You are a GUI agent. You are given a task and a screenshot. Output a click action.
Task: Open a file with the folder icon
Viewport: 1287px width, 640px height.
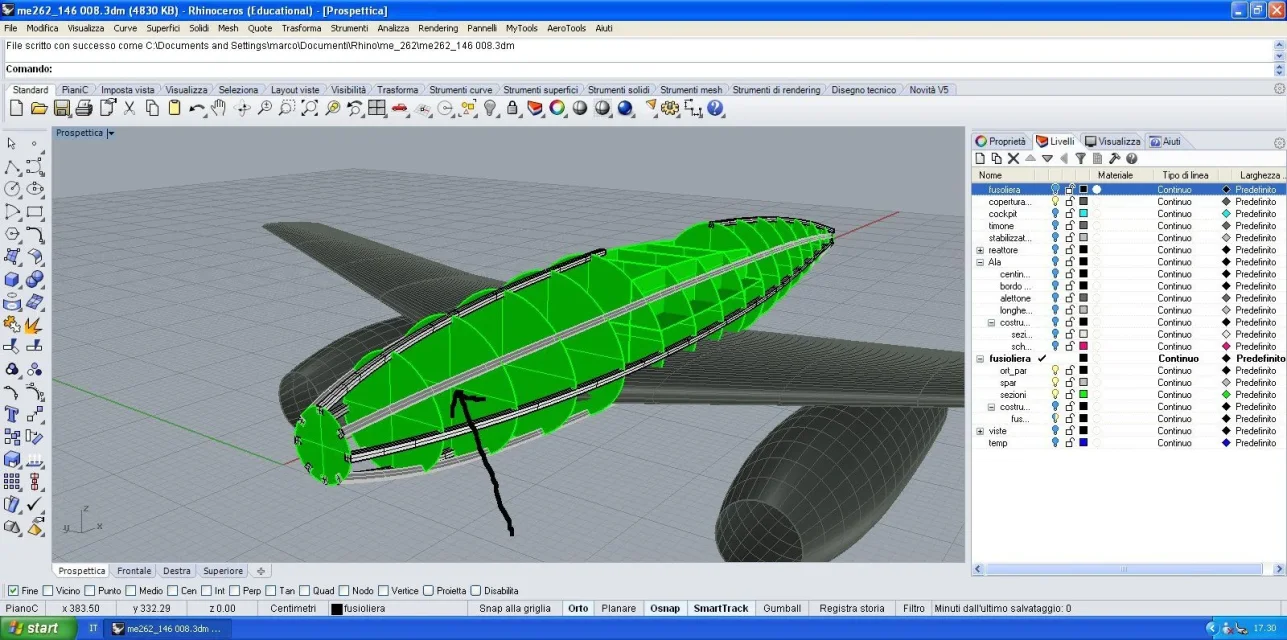click(39, 108)
